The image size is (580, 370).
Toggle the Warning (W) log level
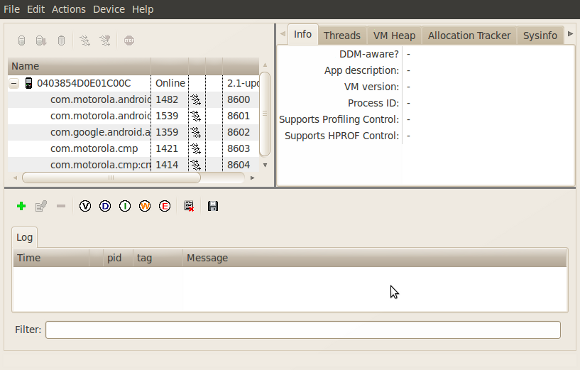click(x=145, y=206)
